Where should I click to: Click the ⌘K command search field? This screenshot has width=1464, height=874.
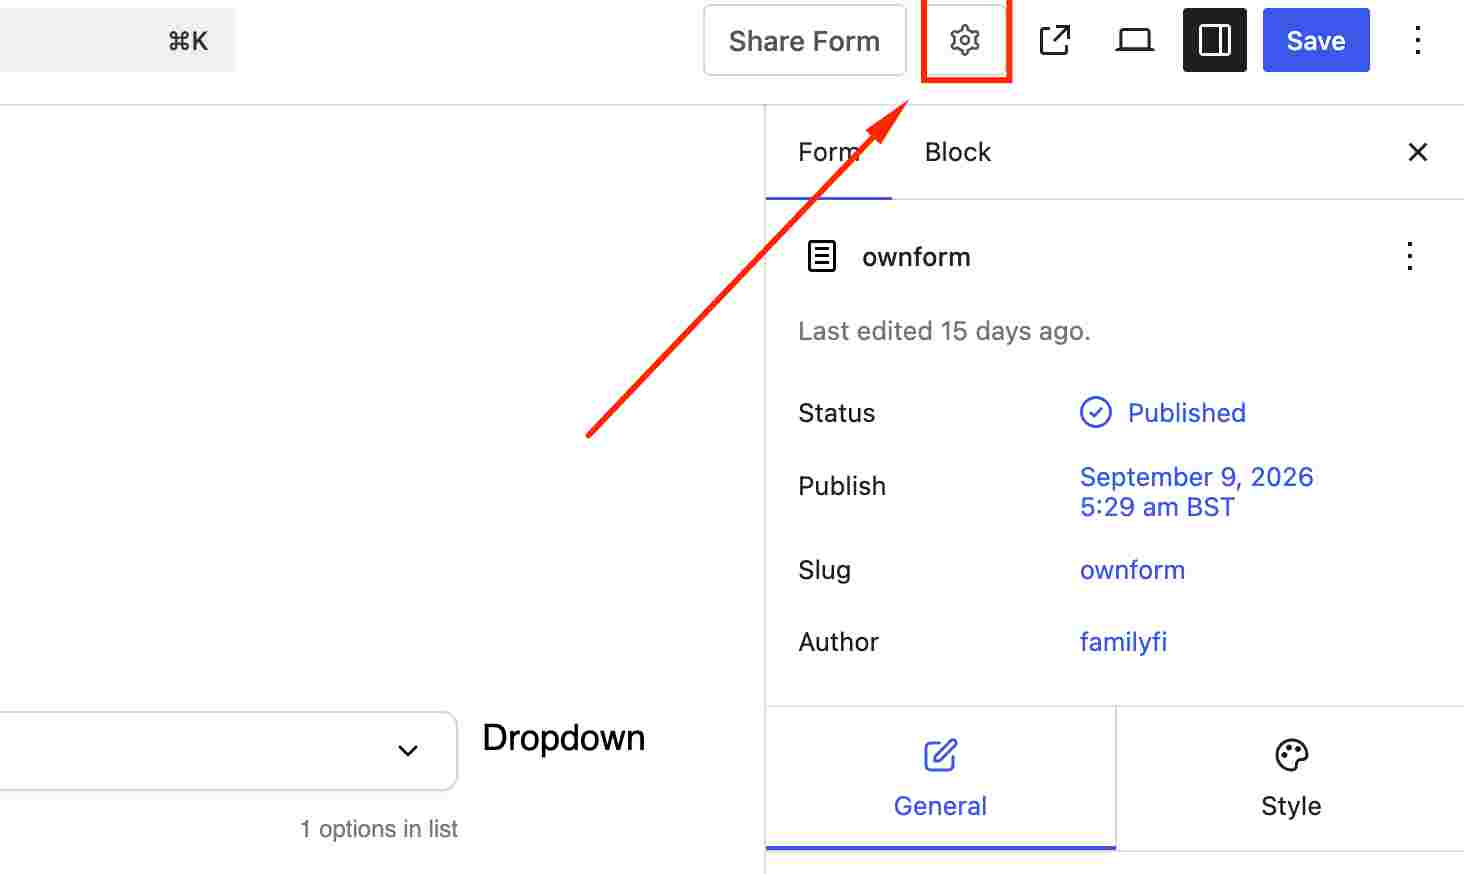[118, 40]
